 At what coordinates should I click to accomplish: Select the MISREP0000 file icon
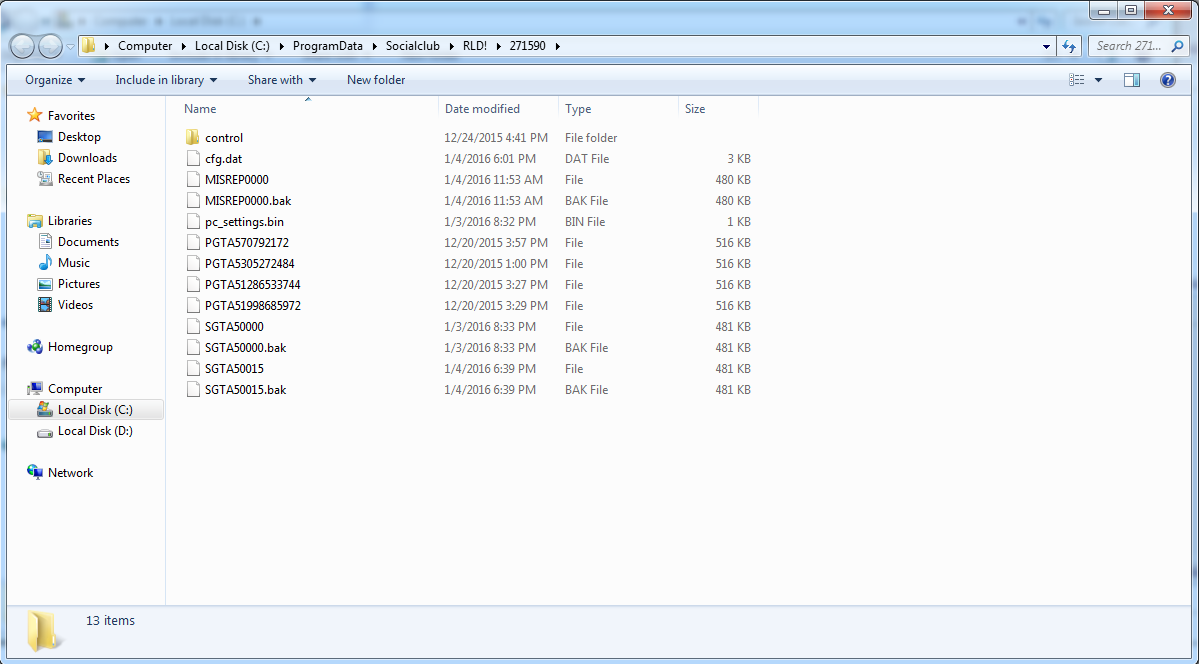(193, 180)
